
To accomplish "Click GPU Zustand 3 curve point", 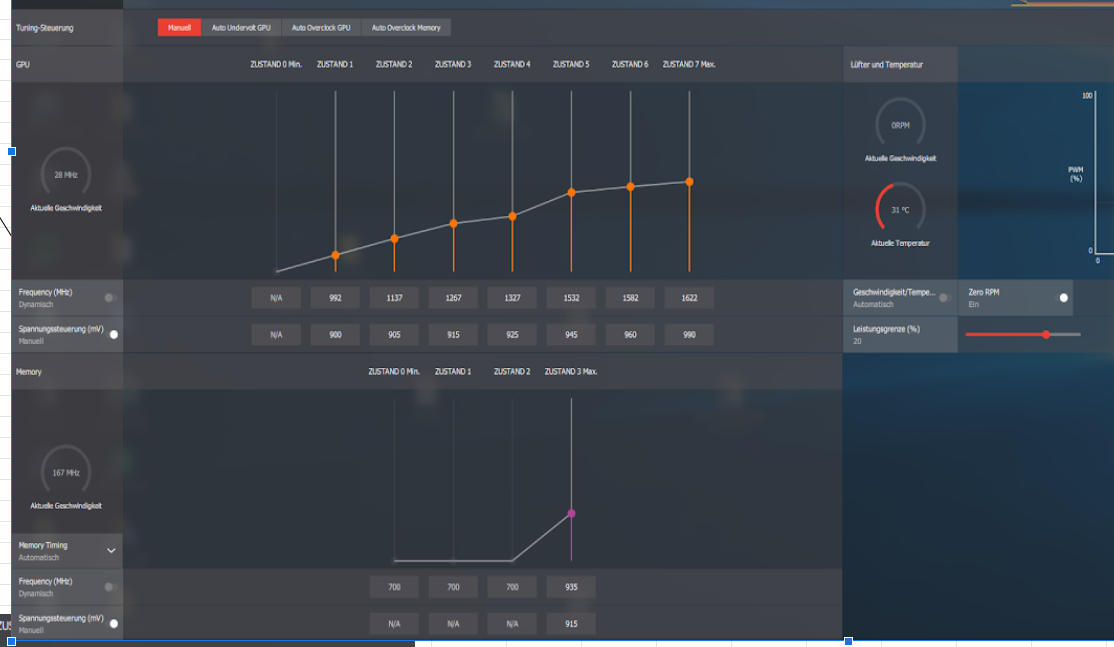I will [453, 224].
